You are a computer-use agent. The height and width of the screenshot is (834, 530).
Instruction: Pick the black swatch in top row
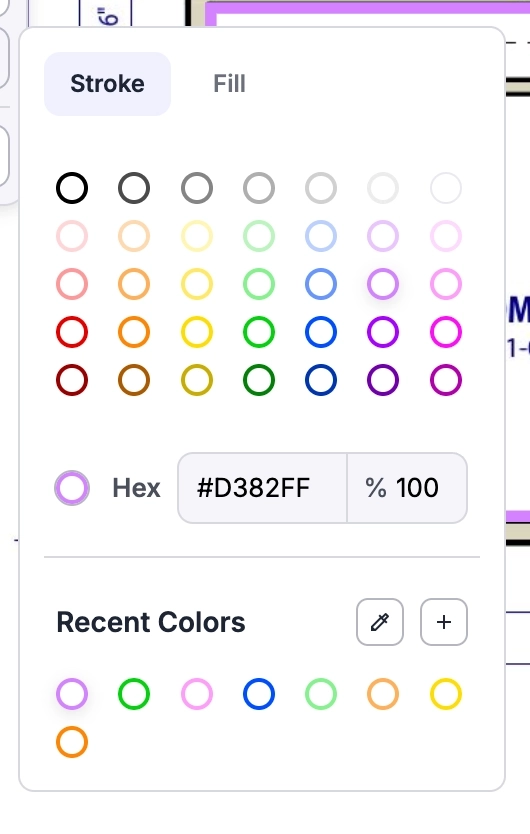click(x=72, y=188)
